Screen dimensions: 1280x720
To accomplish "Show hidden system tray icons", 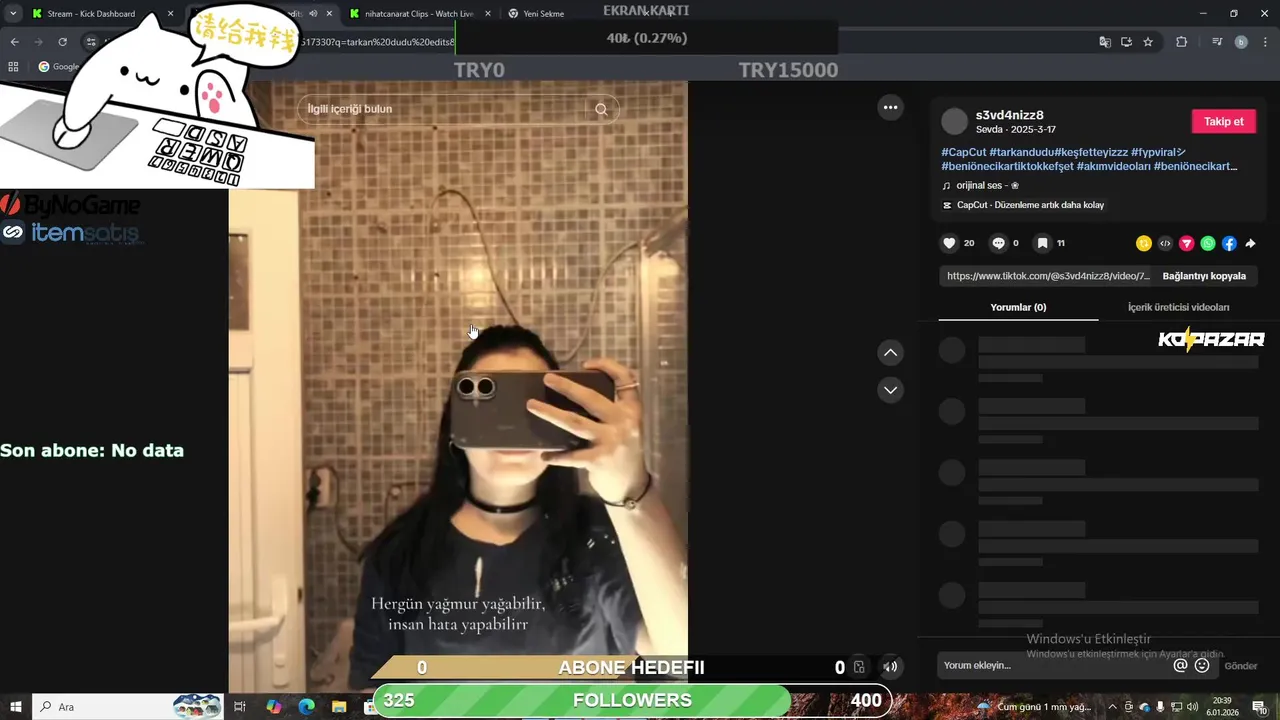I will 1112,706.
